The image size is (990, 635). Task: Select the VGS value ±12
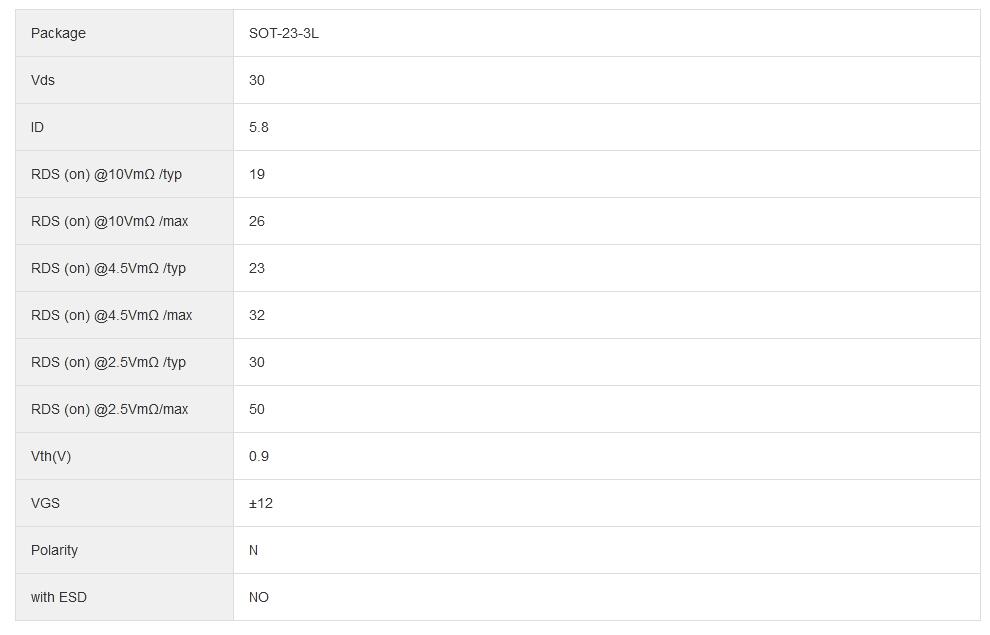click(x=261, y=503)
